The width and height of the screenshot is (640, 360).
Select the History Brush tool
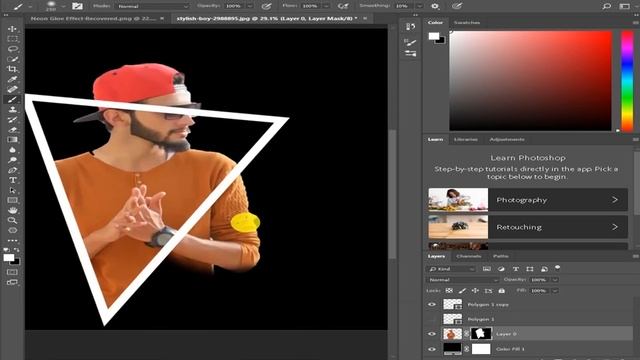[12, 120]
